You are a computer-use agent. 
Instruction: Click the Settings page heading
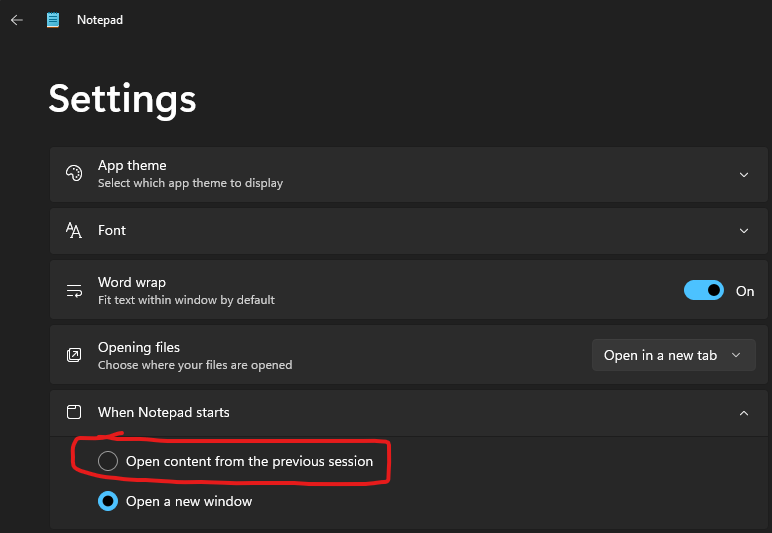122,99
